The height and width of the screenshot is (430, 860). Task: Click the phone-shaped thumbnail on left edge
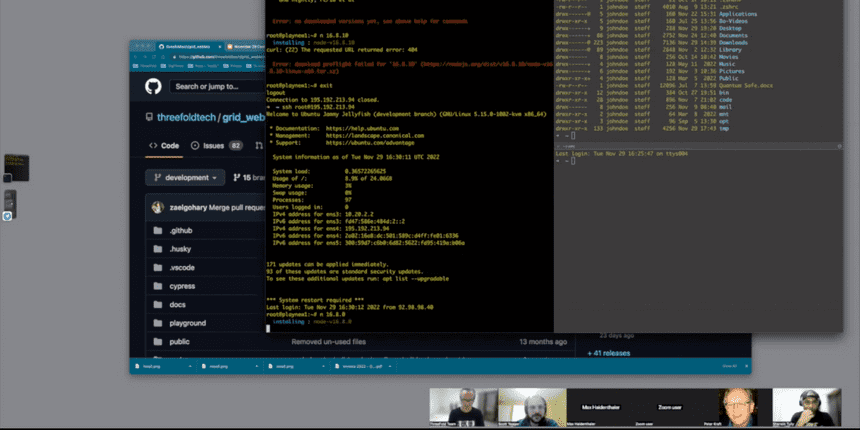coord(10,203)
